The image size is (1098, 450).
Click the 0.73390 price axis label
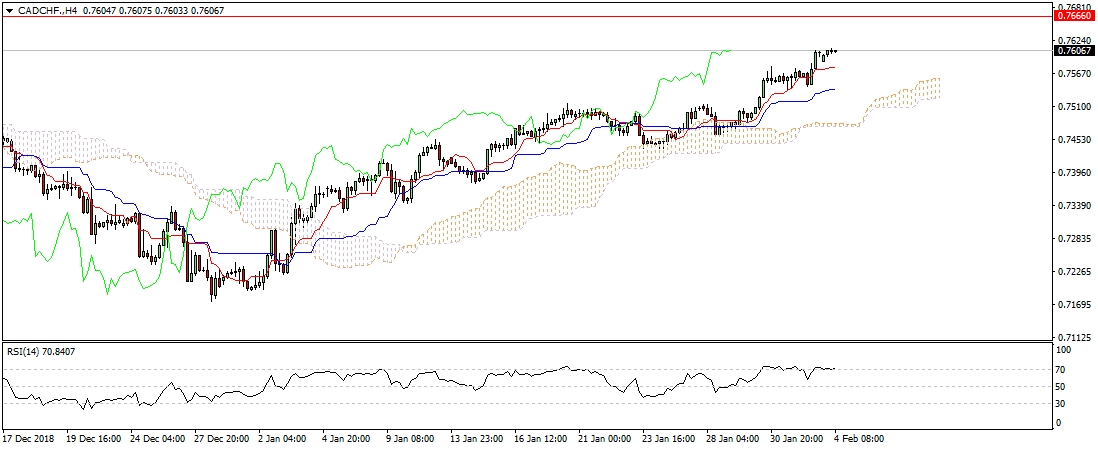(x=1076, y=205)
